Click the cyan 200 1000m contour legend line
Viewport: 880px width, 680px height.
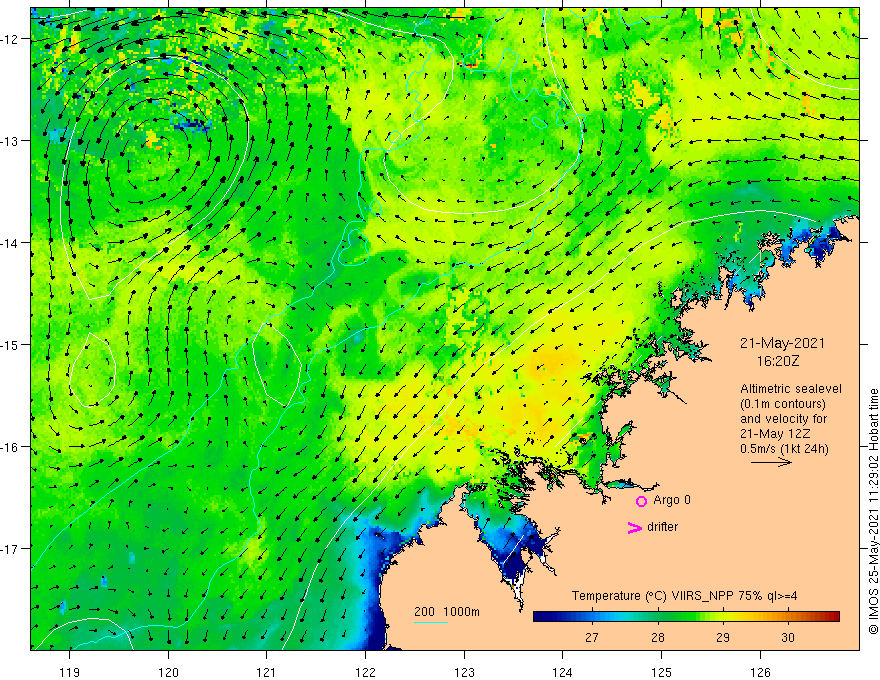tap(430, 622)
